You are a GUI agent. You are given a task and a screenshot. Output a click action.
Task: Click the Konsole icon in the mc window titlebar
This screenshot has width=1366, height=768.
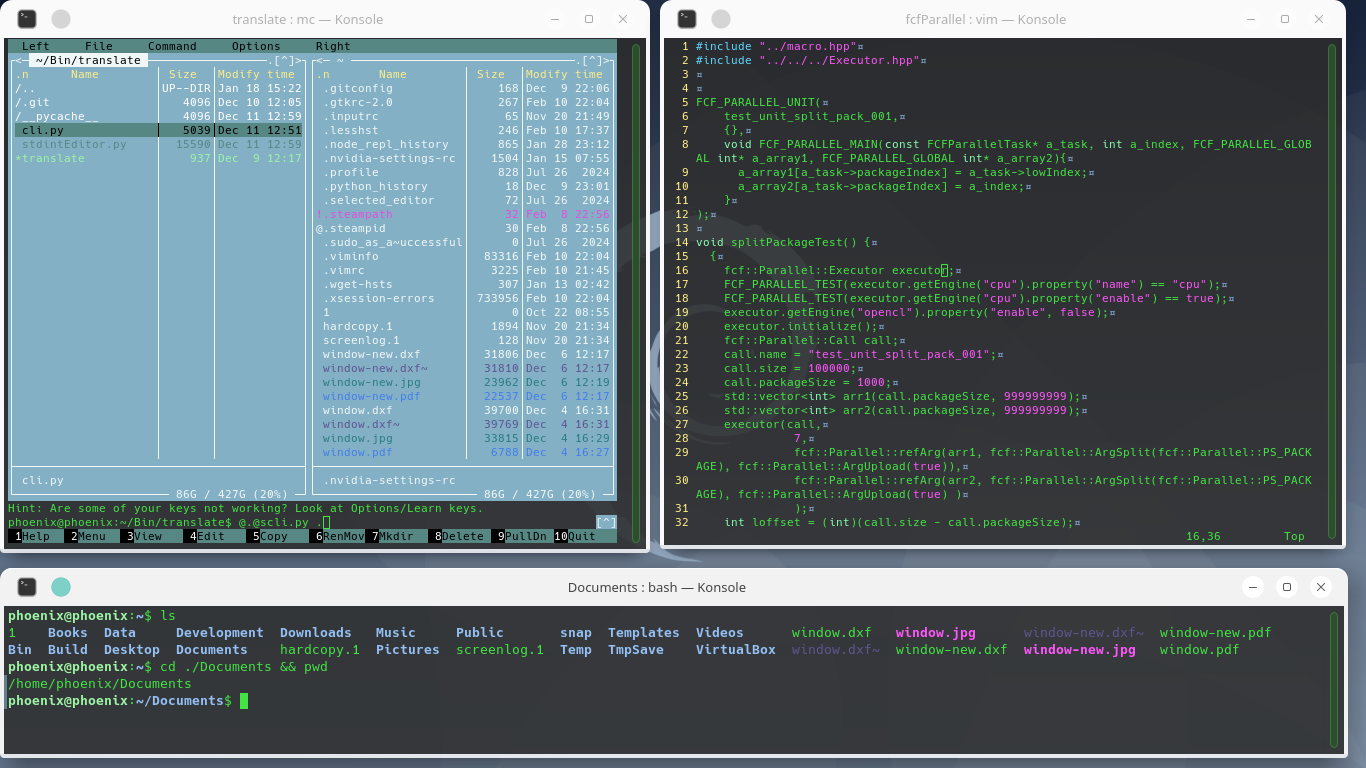[25, 18]
